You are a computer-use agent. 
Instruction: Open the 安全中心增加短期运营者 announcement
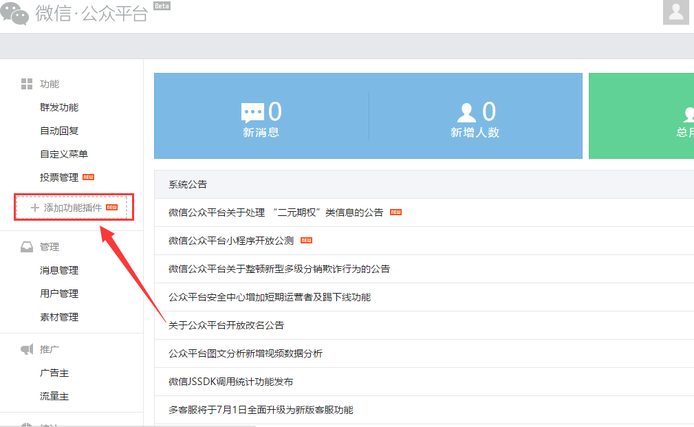270,297
